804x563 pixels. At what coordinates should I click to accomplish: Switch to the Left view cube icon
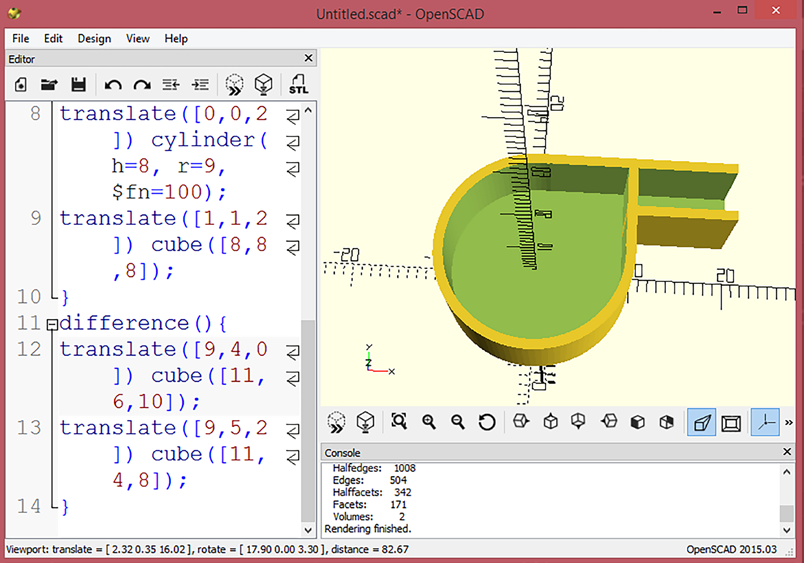point(609,421)
